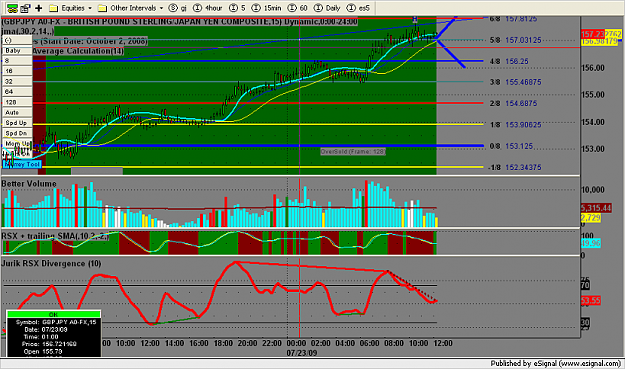Select the 128 frame button

click(x=17, y=102)
